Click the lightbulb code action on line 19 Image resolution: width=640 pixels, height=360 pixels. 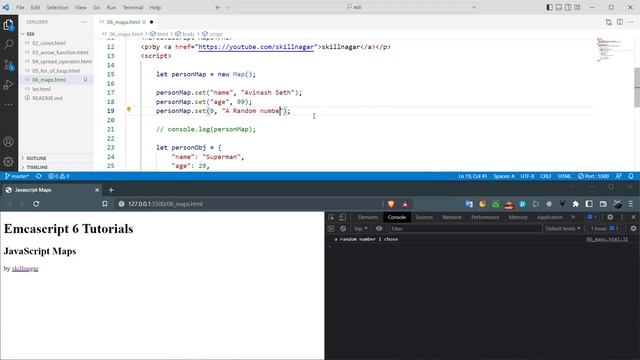(129, 109)
